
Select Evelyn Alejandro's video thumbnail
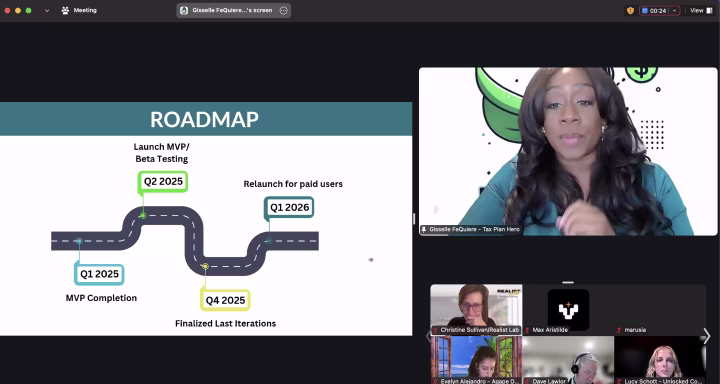pyautogui.click(x=476, y=360)
